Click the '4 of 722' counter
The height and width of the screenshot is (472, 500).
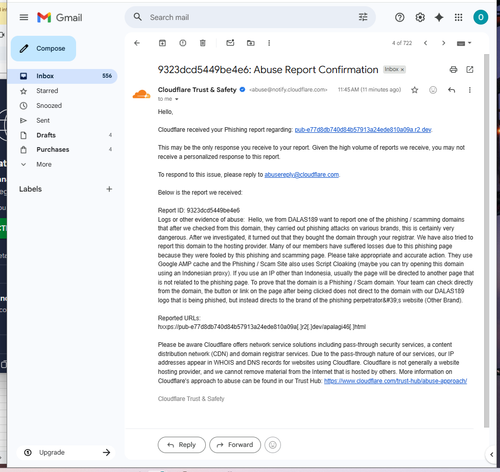coord(402,43)
